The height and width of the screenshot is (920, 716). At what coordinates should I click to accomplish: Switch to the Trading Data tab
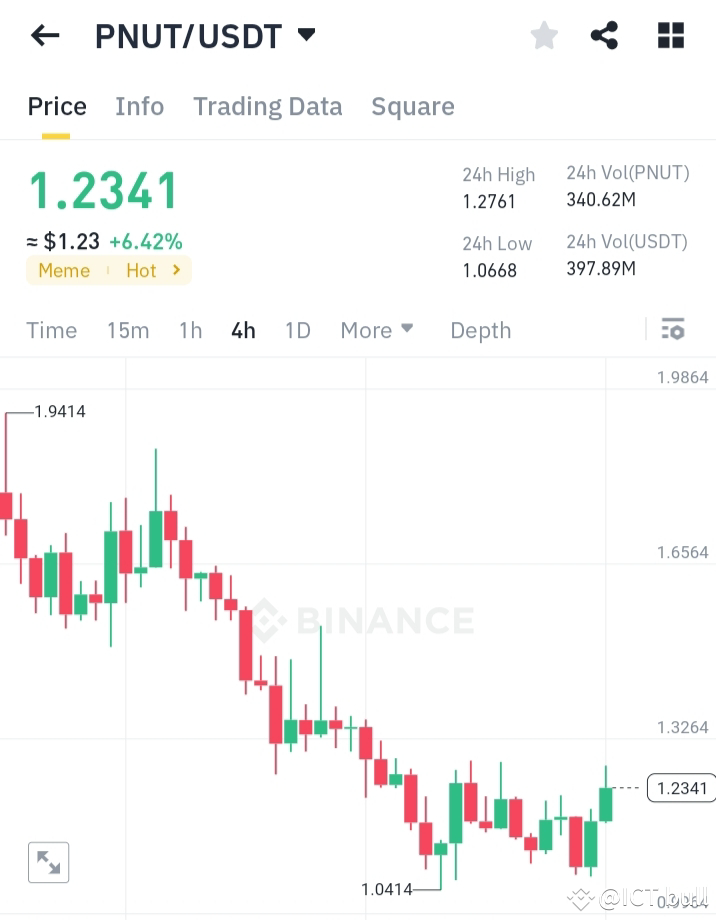coord(267,106)
